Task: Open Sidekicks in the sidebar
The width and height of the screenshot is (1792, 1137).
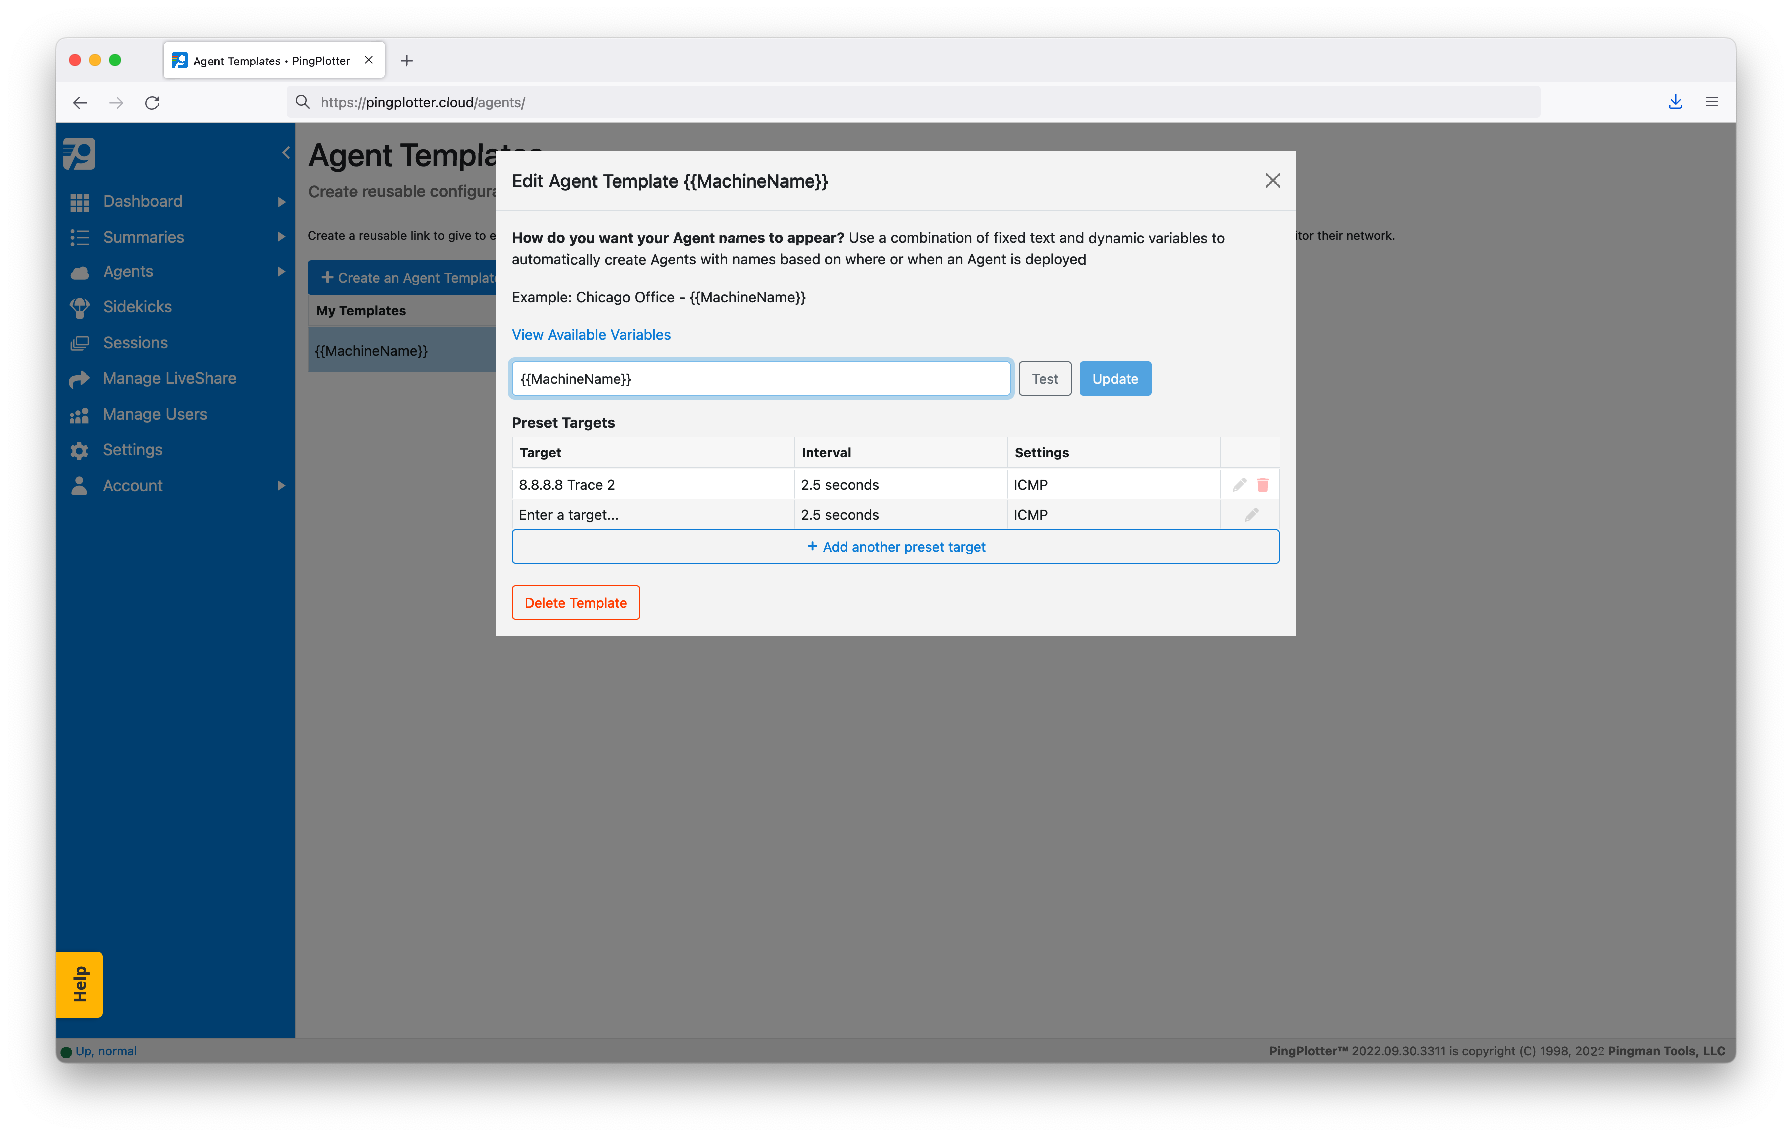Action: click(137, 307)
